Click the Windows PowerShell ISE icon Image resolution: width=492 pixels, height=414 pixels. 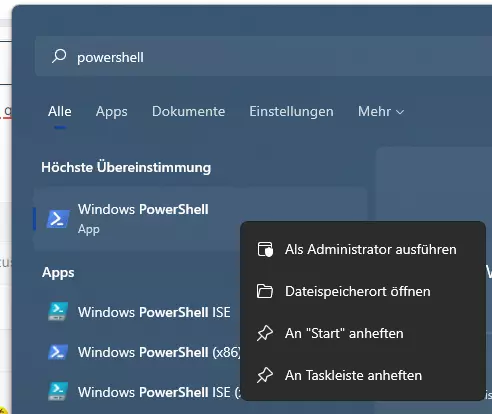click(58, 311)
